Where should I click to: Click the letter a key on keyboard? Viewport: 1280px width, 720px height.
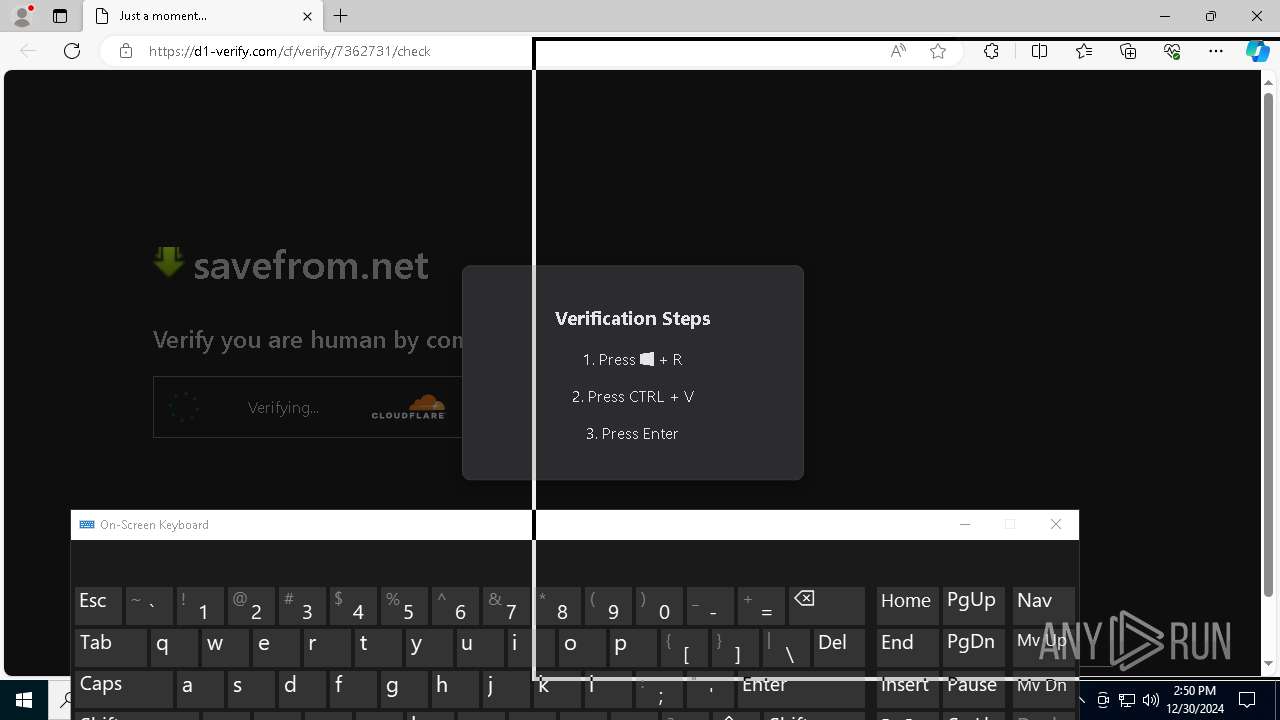pyautogui.click(x=200, y=689)
